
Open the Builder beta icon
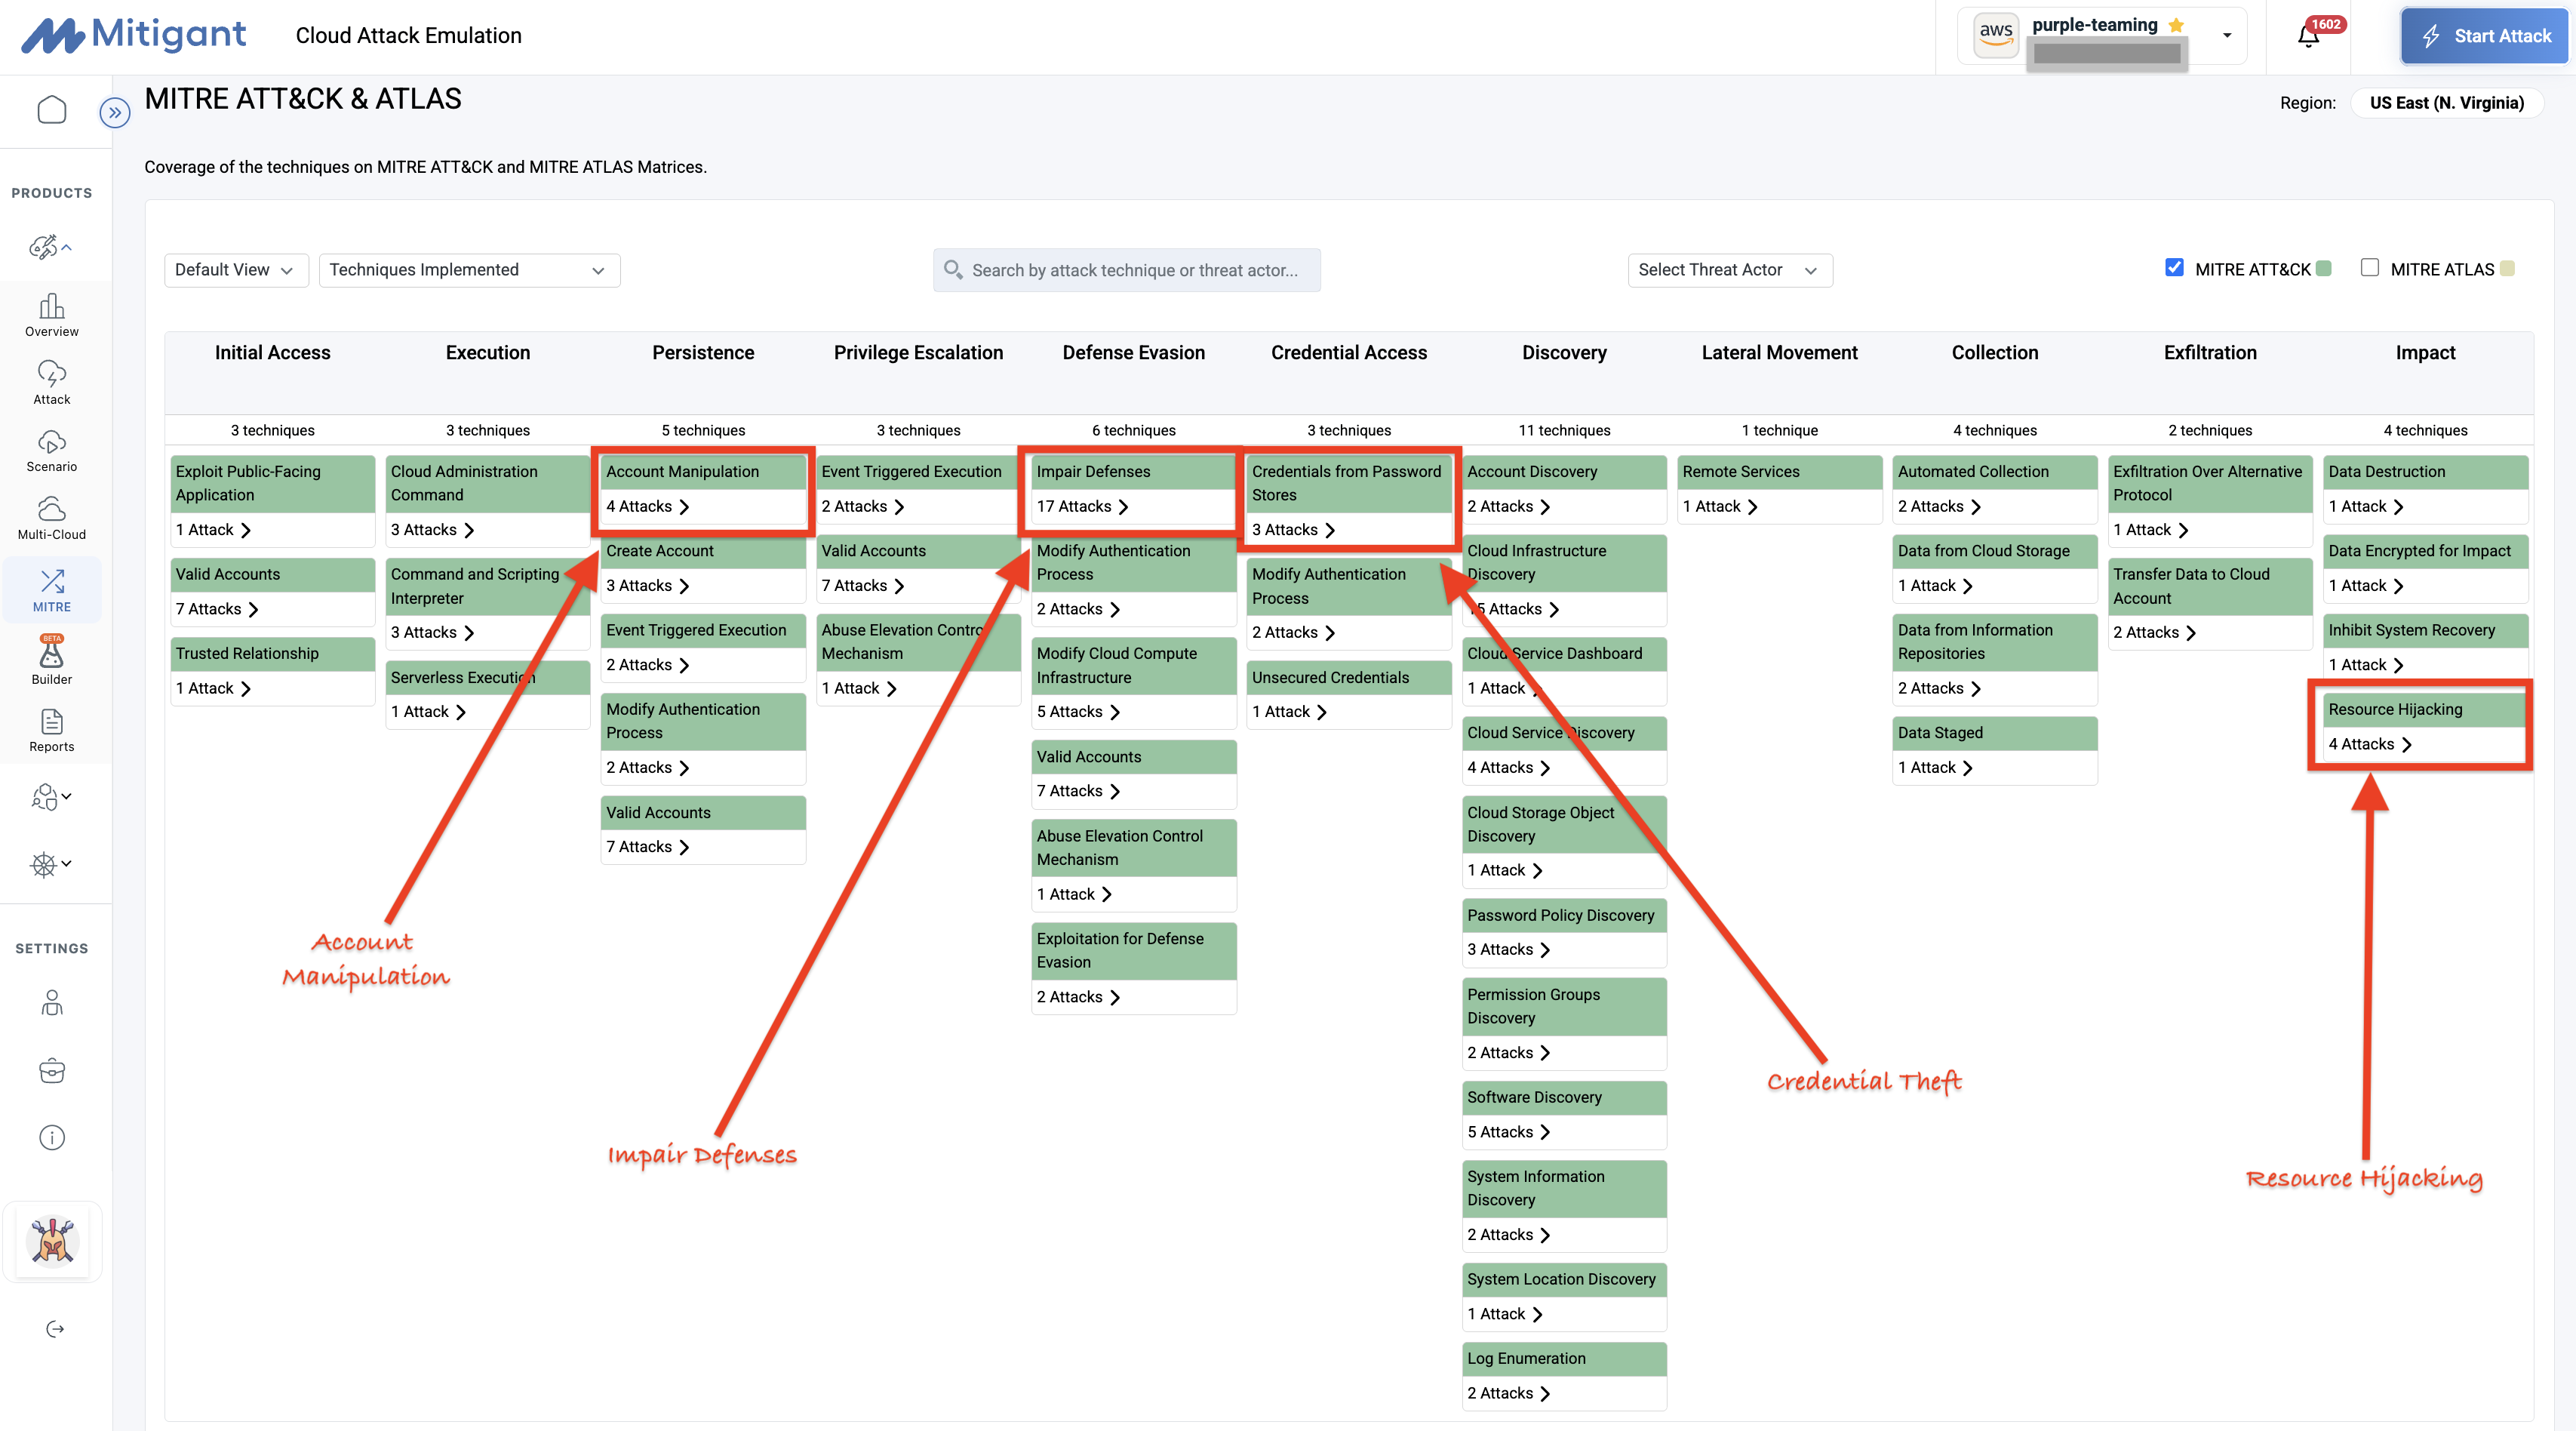(x=51, y=661)
